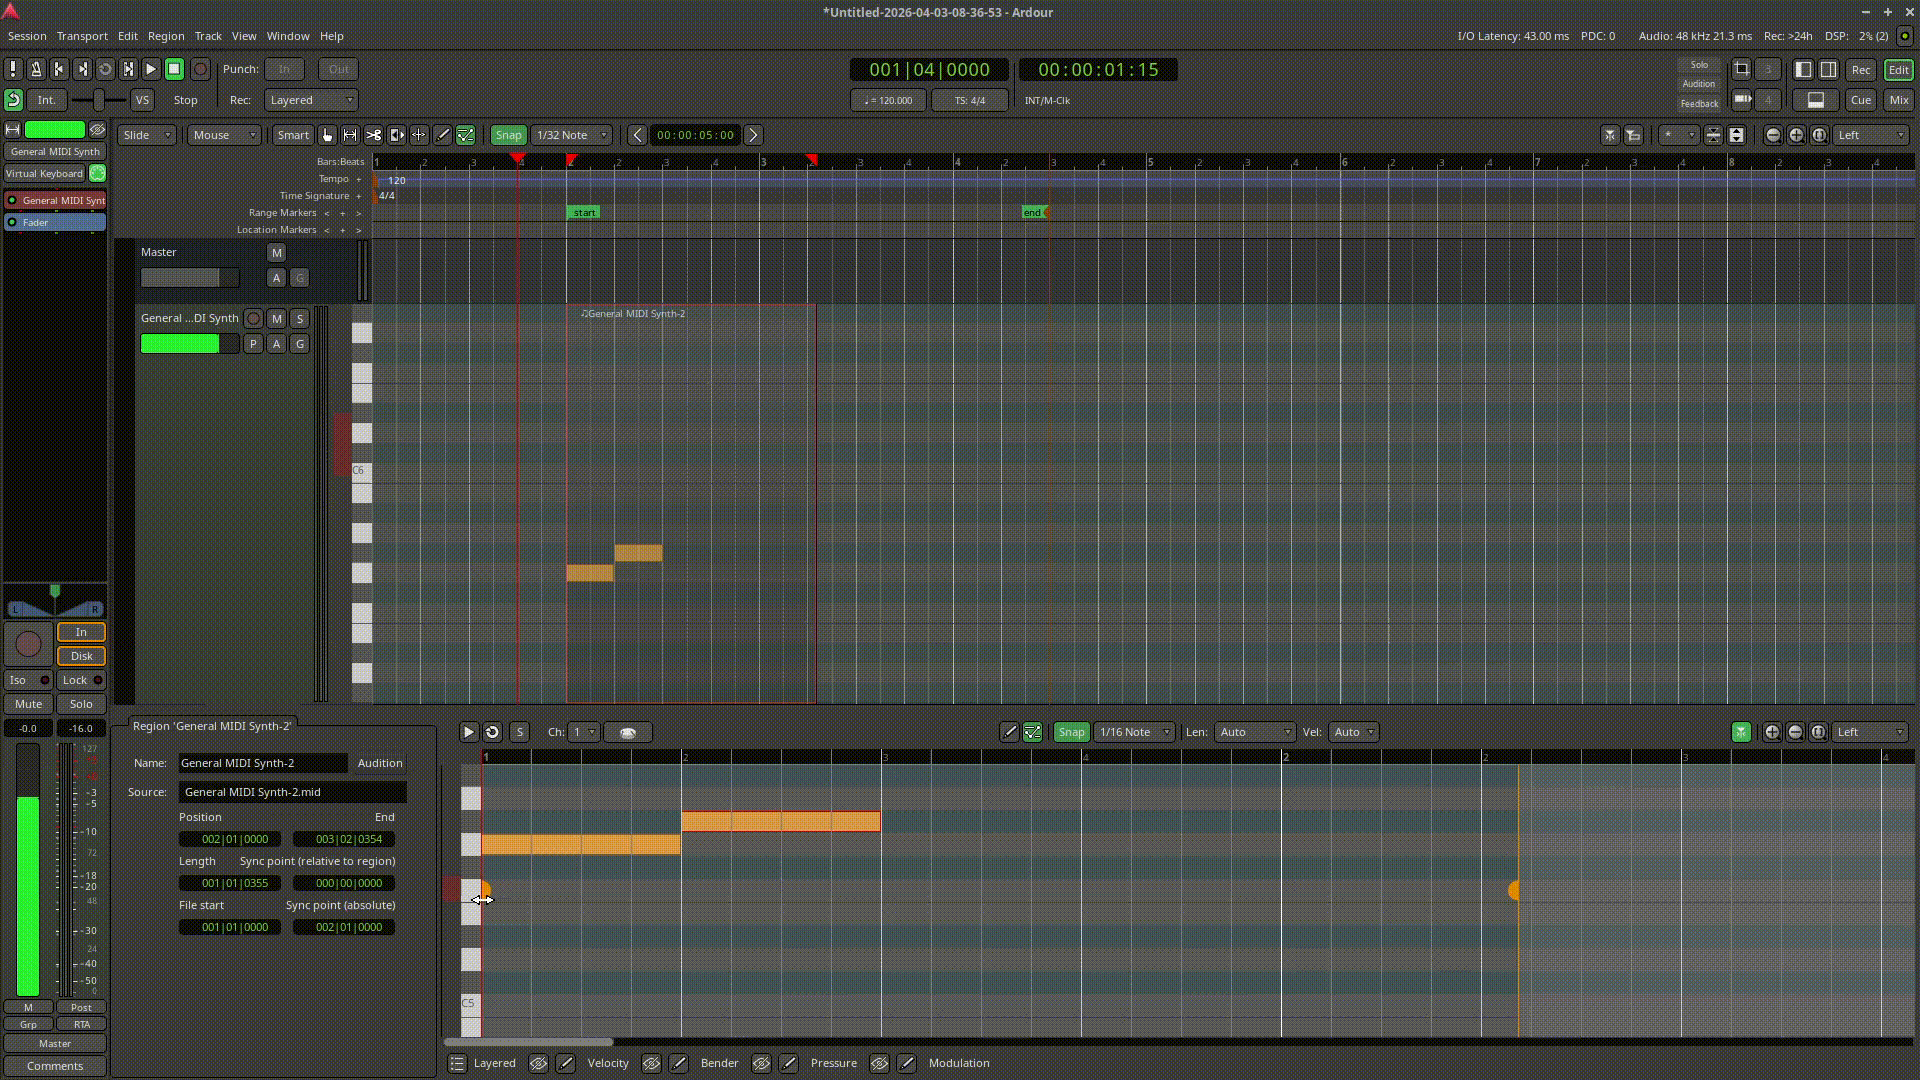
Task: Open the 1/32 Note grid dropdown
Action: [572, 135]
